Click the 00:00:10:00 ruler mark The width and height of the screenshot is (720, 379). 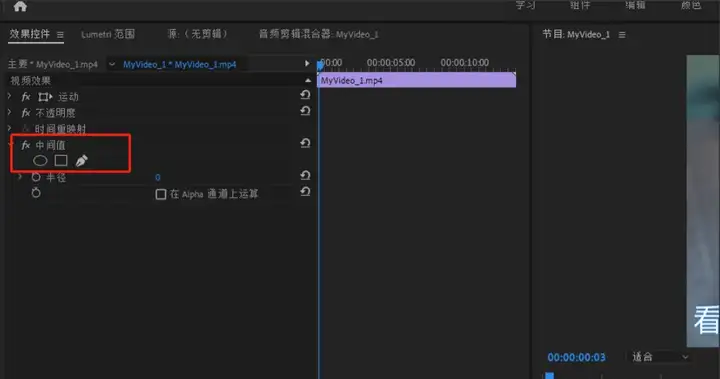[x=465, y=62]
